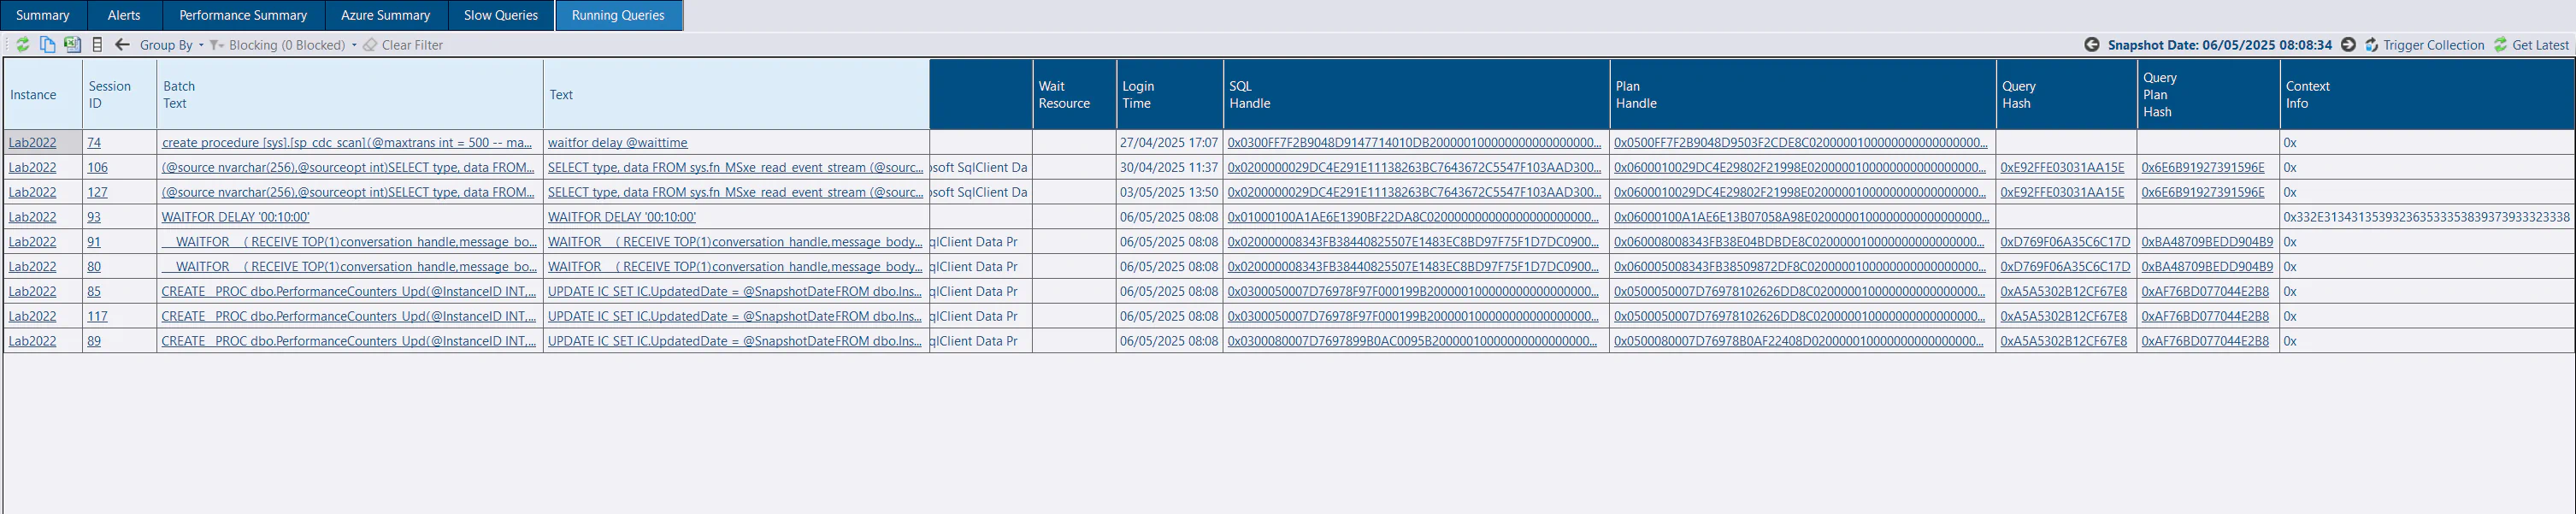
Task: Select the Azure Summary tab
Action: tap(385, 15)
